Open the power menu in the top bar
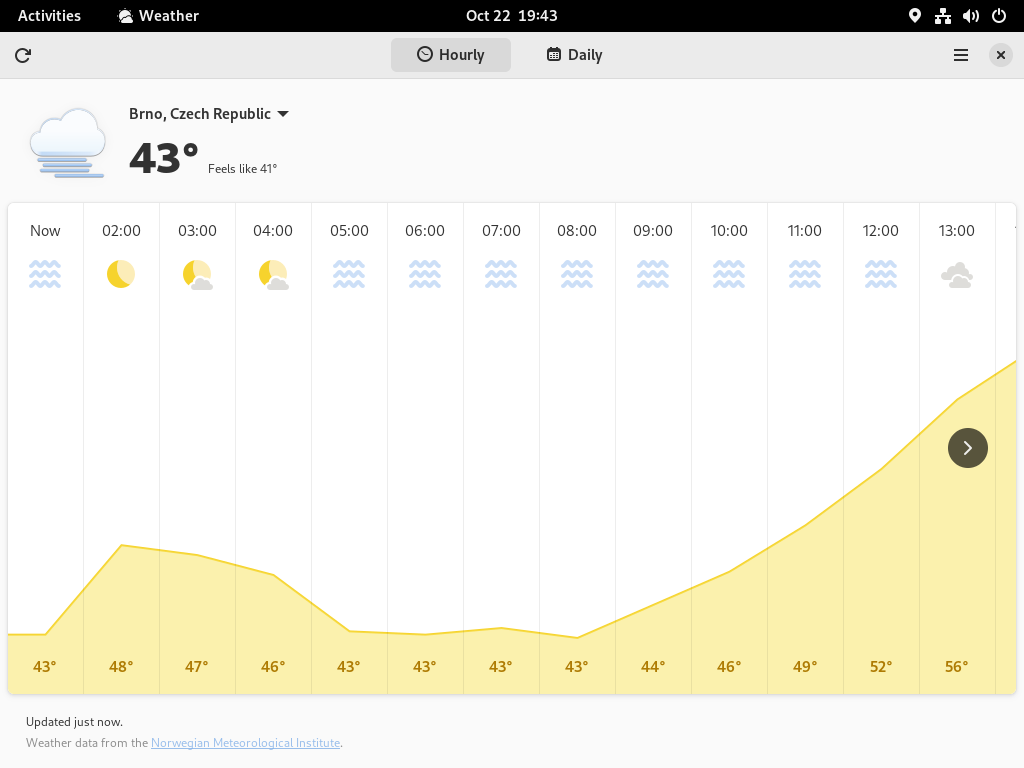This screenshot has height=768, width=1024. click(x=999, y=16)
